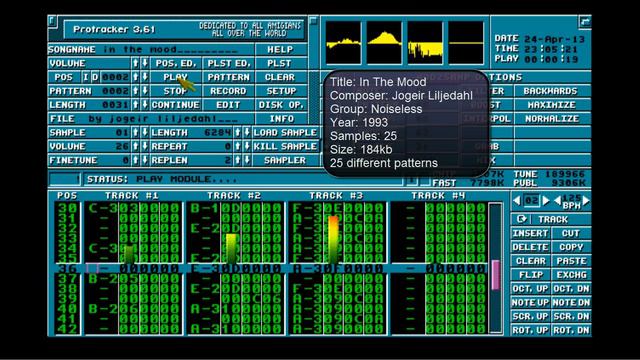Increase REPLEN value with up arrow

pyautogui.click(x=238, y=160)
